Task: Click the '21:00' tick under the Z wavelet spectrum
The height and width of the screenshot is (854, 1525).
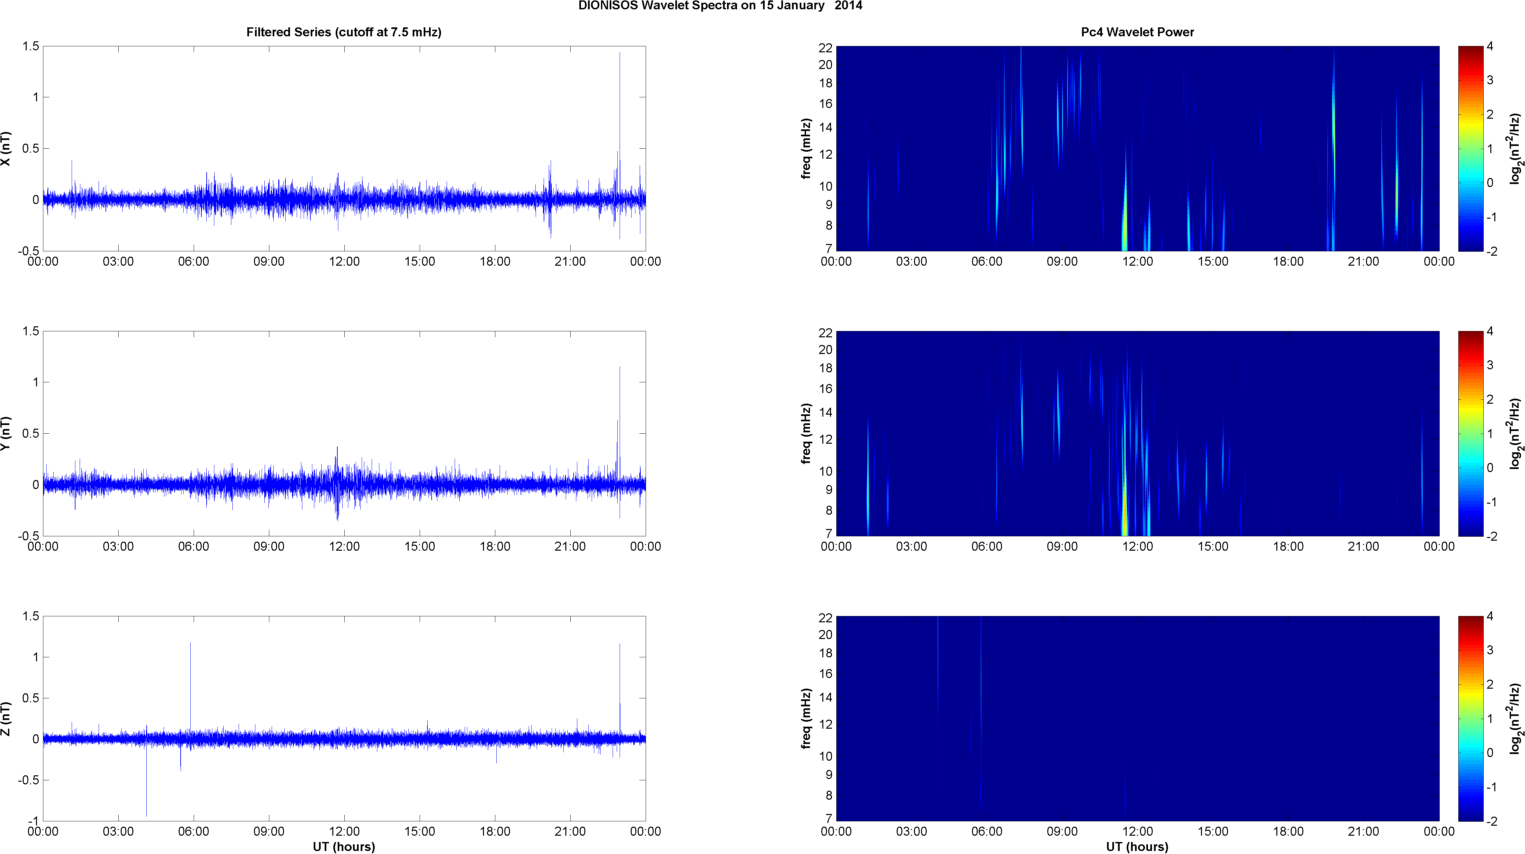Action: coord(1363,832)
